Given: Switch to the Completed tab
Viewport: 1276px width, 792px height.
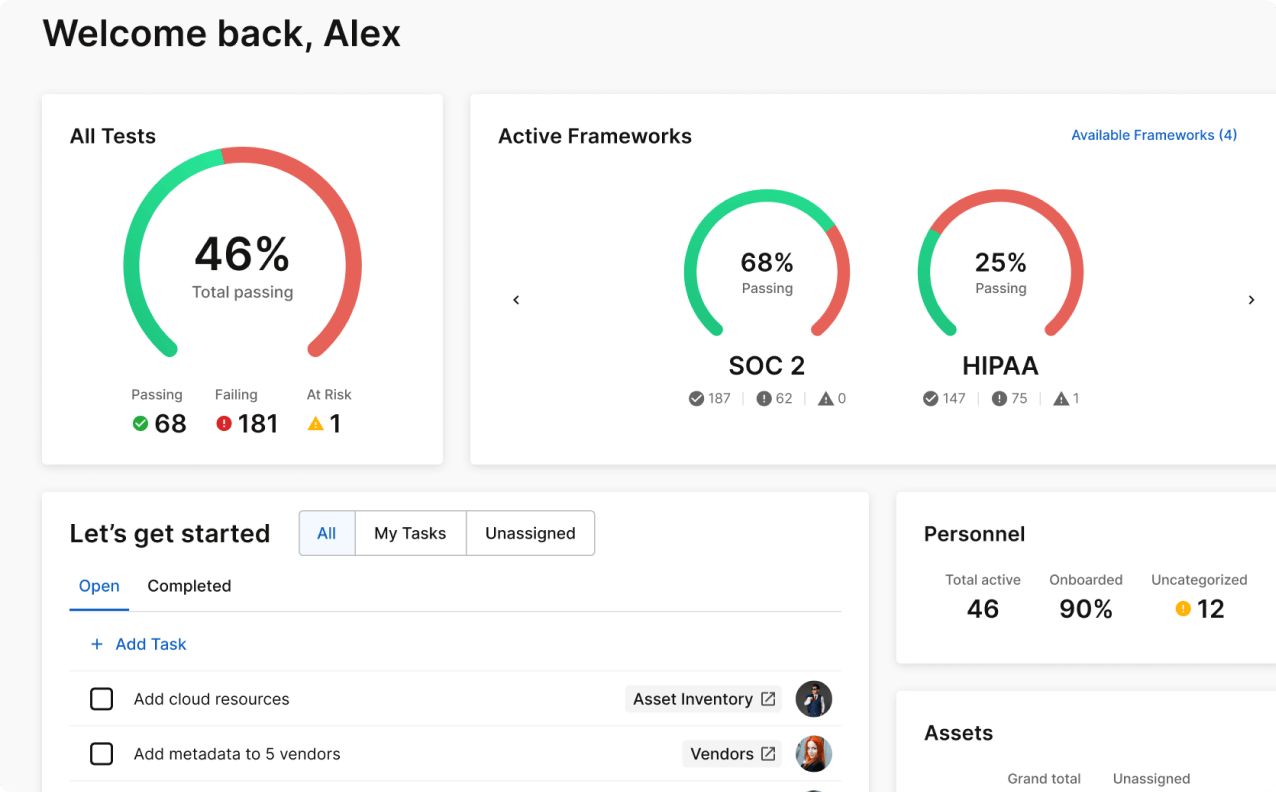Looking at the screenshot, I should (189, 586).
